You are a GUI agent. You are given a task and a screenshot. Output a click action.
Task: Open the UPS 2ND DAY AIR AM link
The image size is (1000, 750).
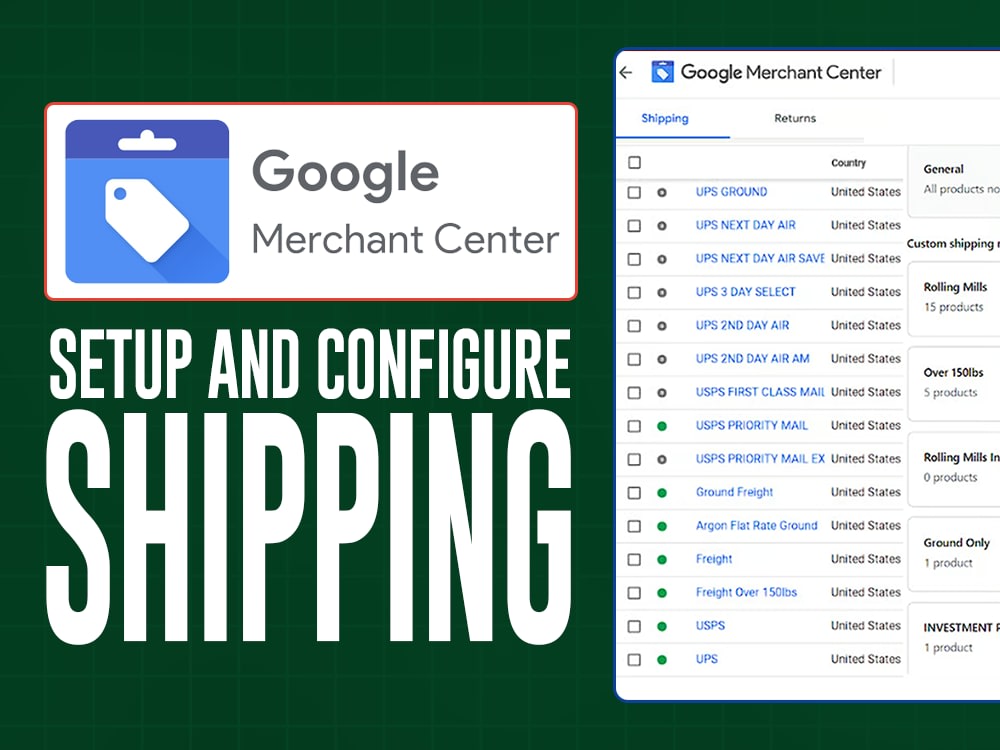tap(753, 358)
